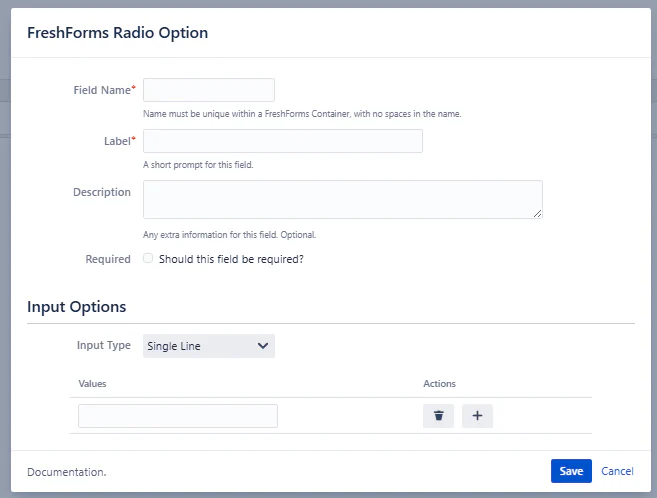Screen dimensions: 657x498
Task: Select the Description text area
Action: [x=342, y=199]
